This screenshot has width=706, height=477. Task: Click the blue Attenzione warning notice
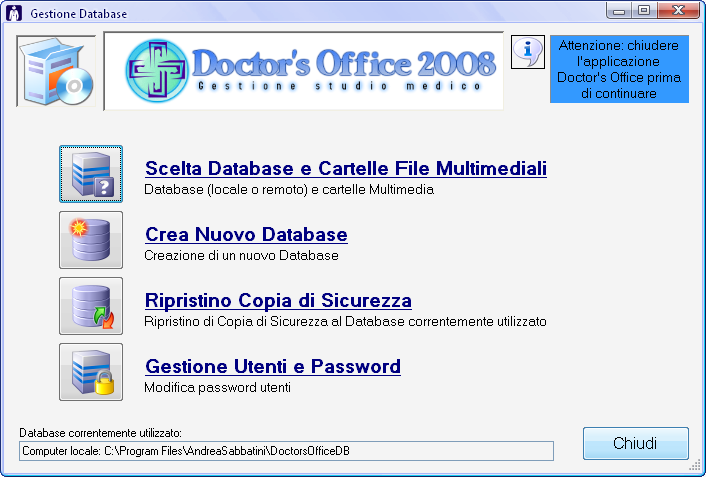point(619,69)
